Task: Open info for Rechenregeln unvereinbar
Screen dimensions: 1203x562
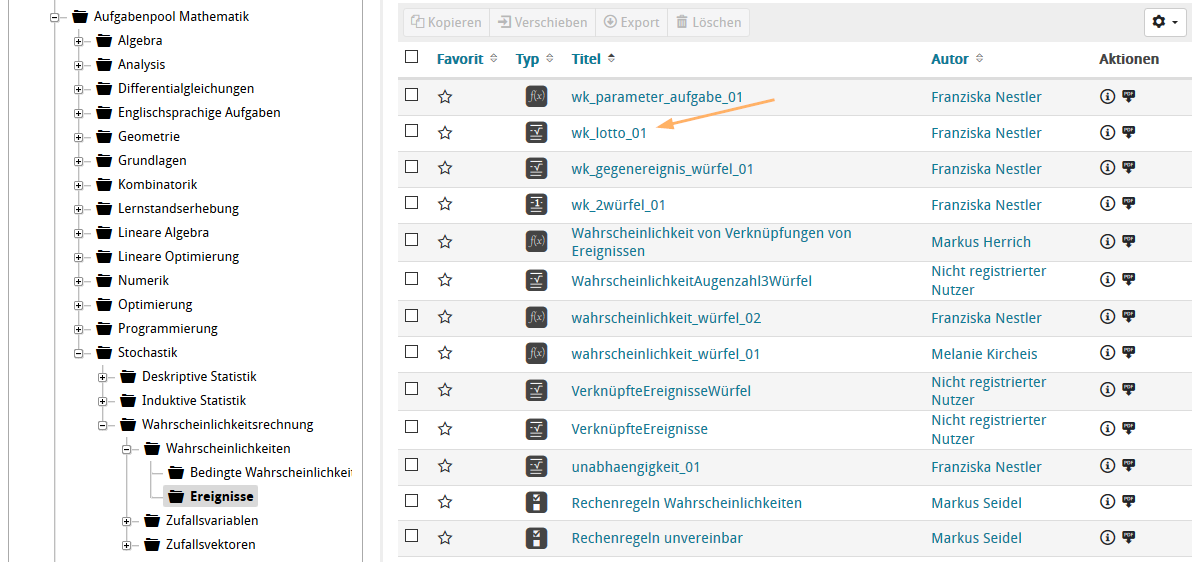Action: [1107, 538]
